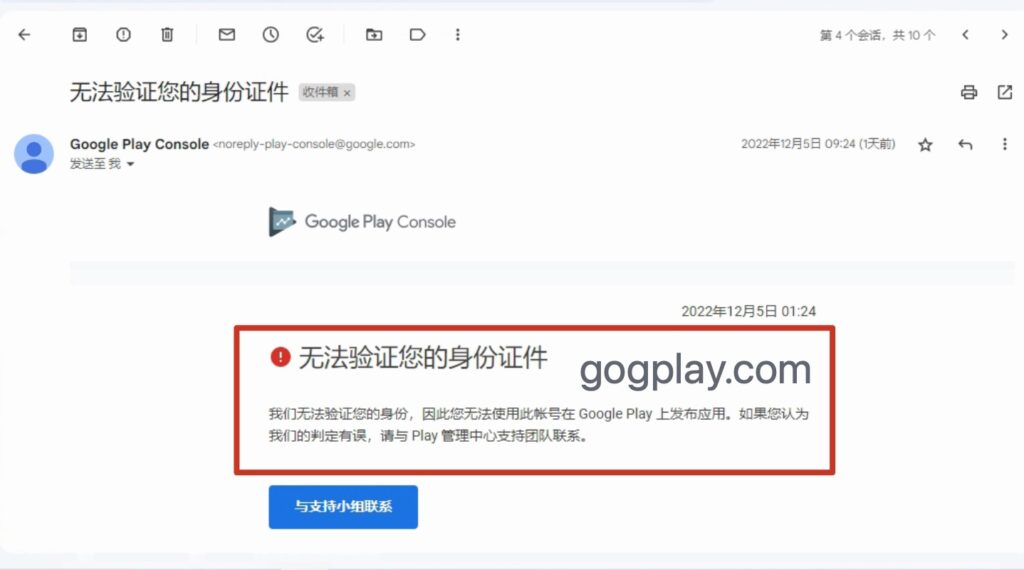
Task: Go to the newer conversation arrow
Action: click(965, 35)
